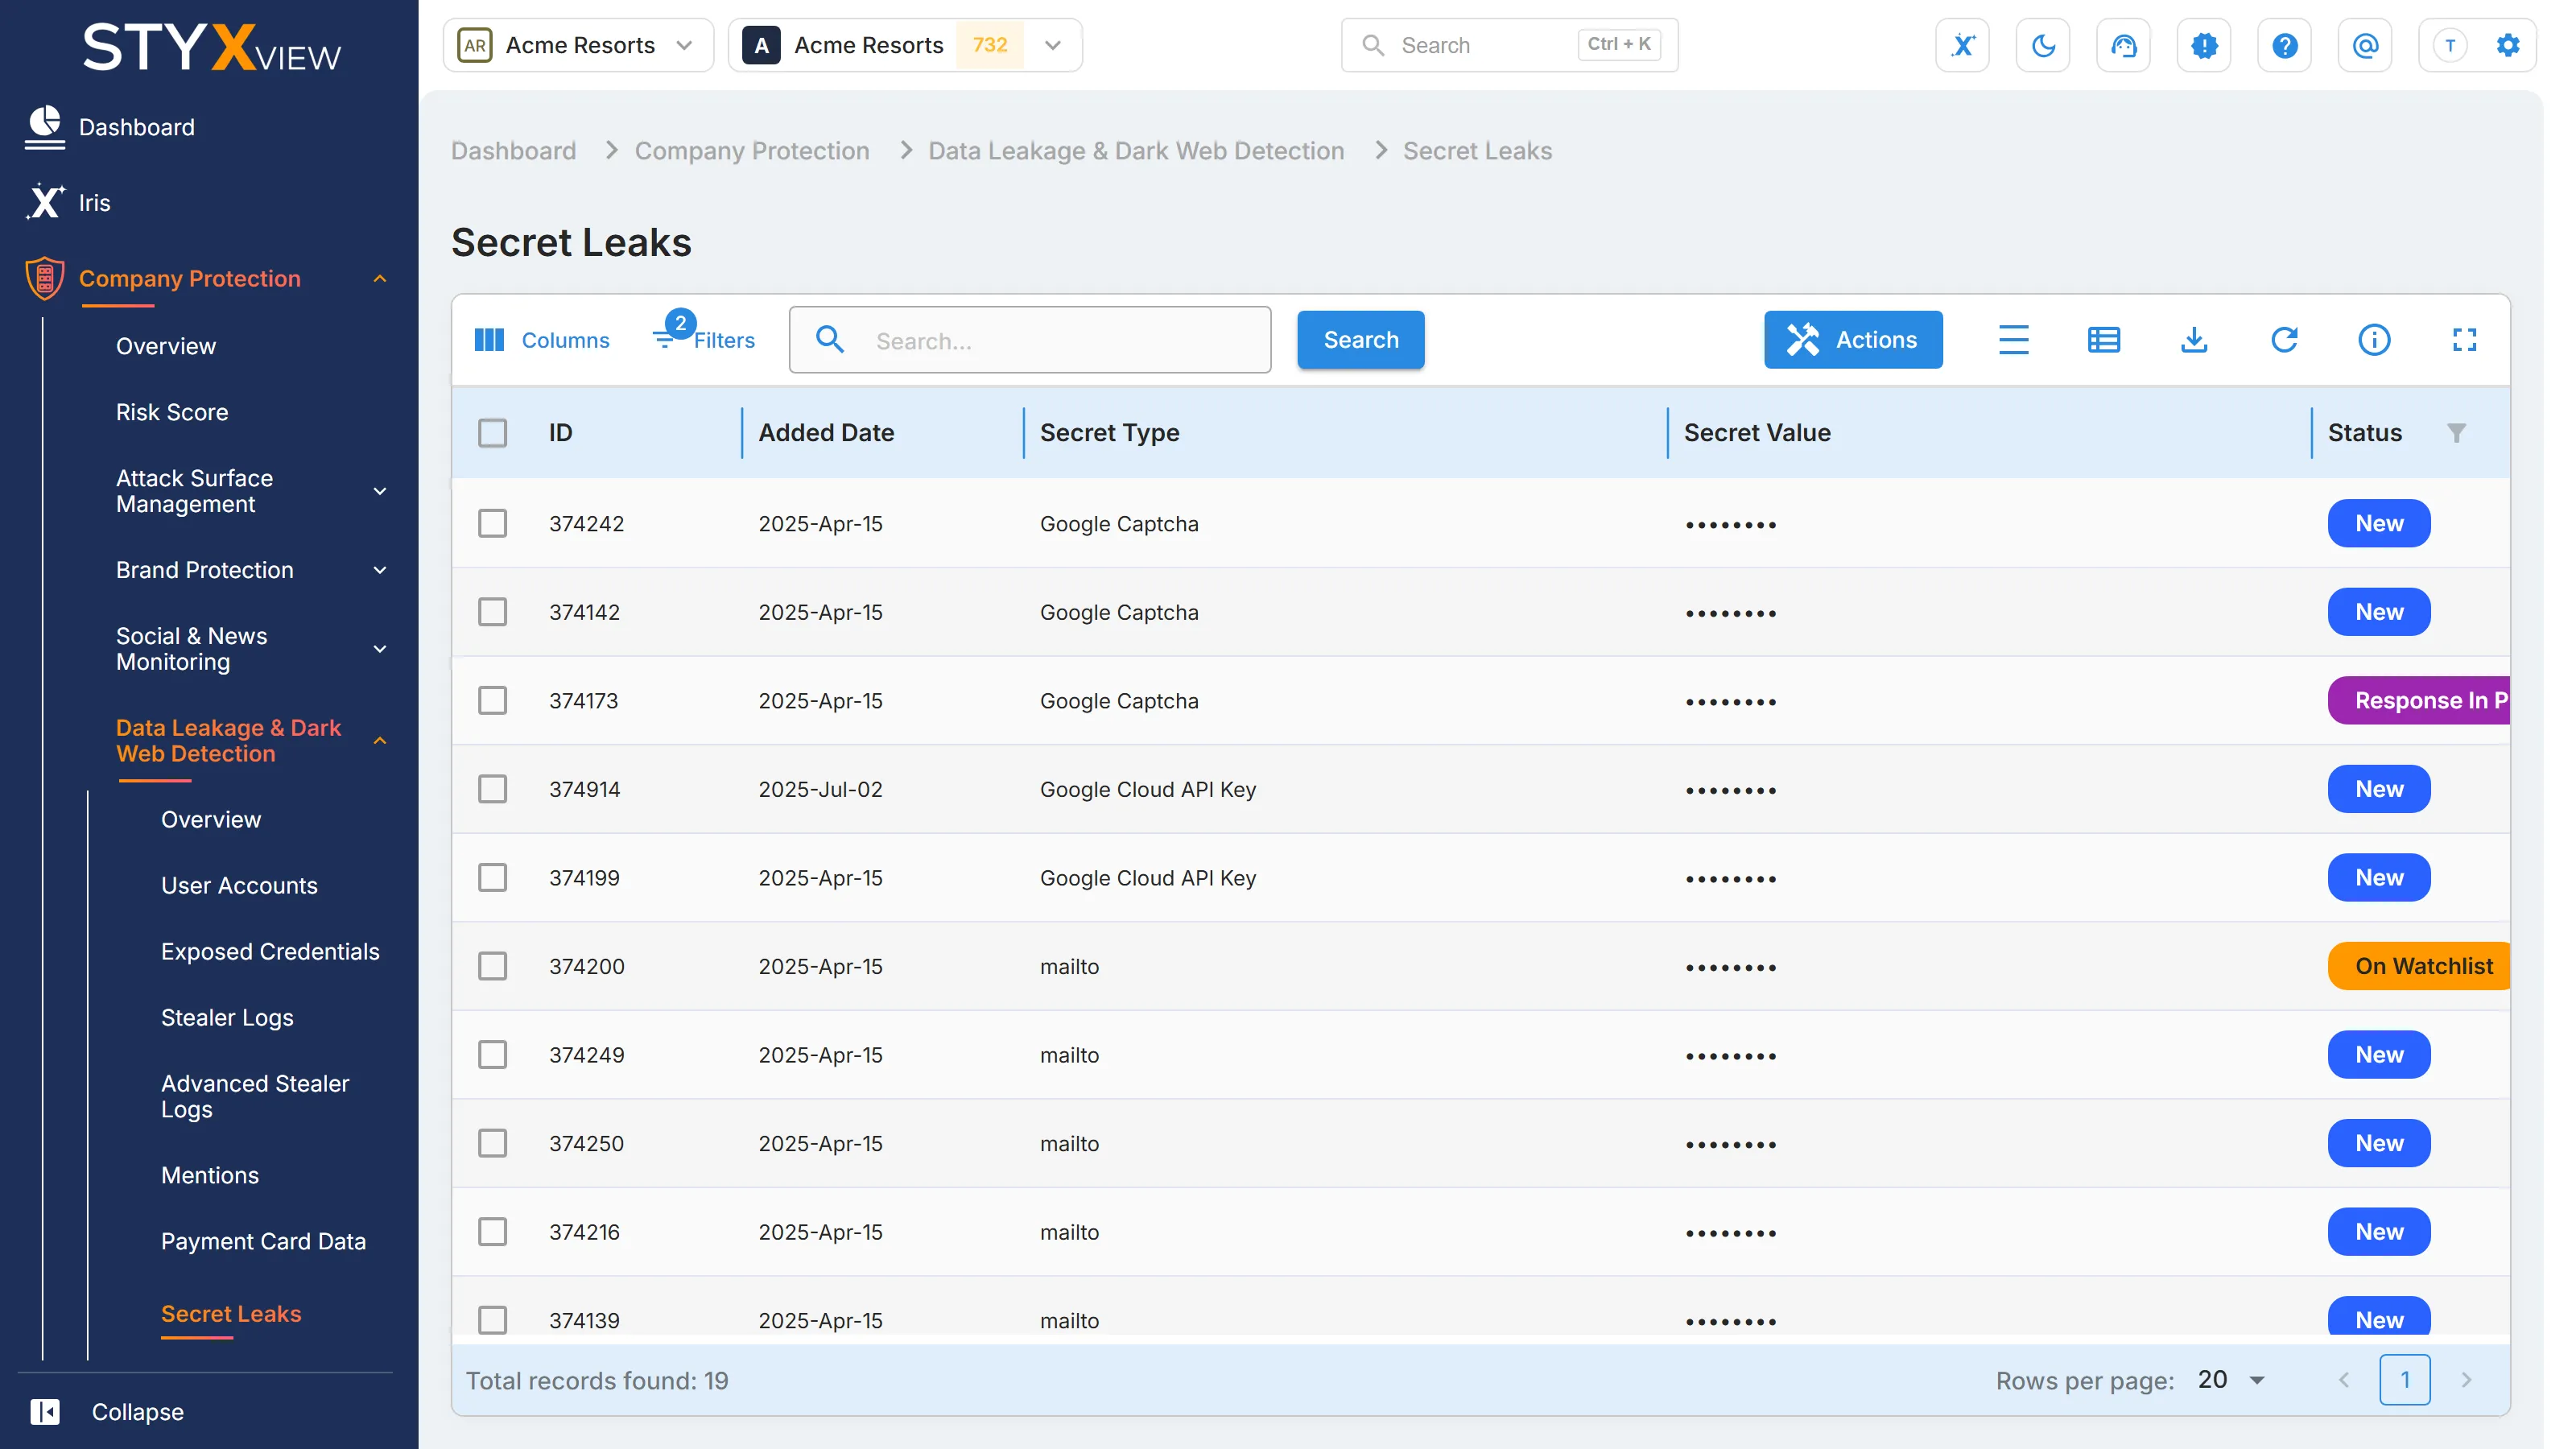Click the Status column filter funnel icon
This screenshot has height=1449, width=2576.
2456,432
